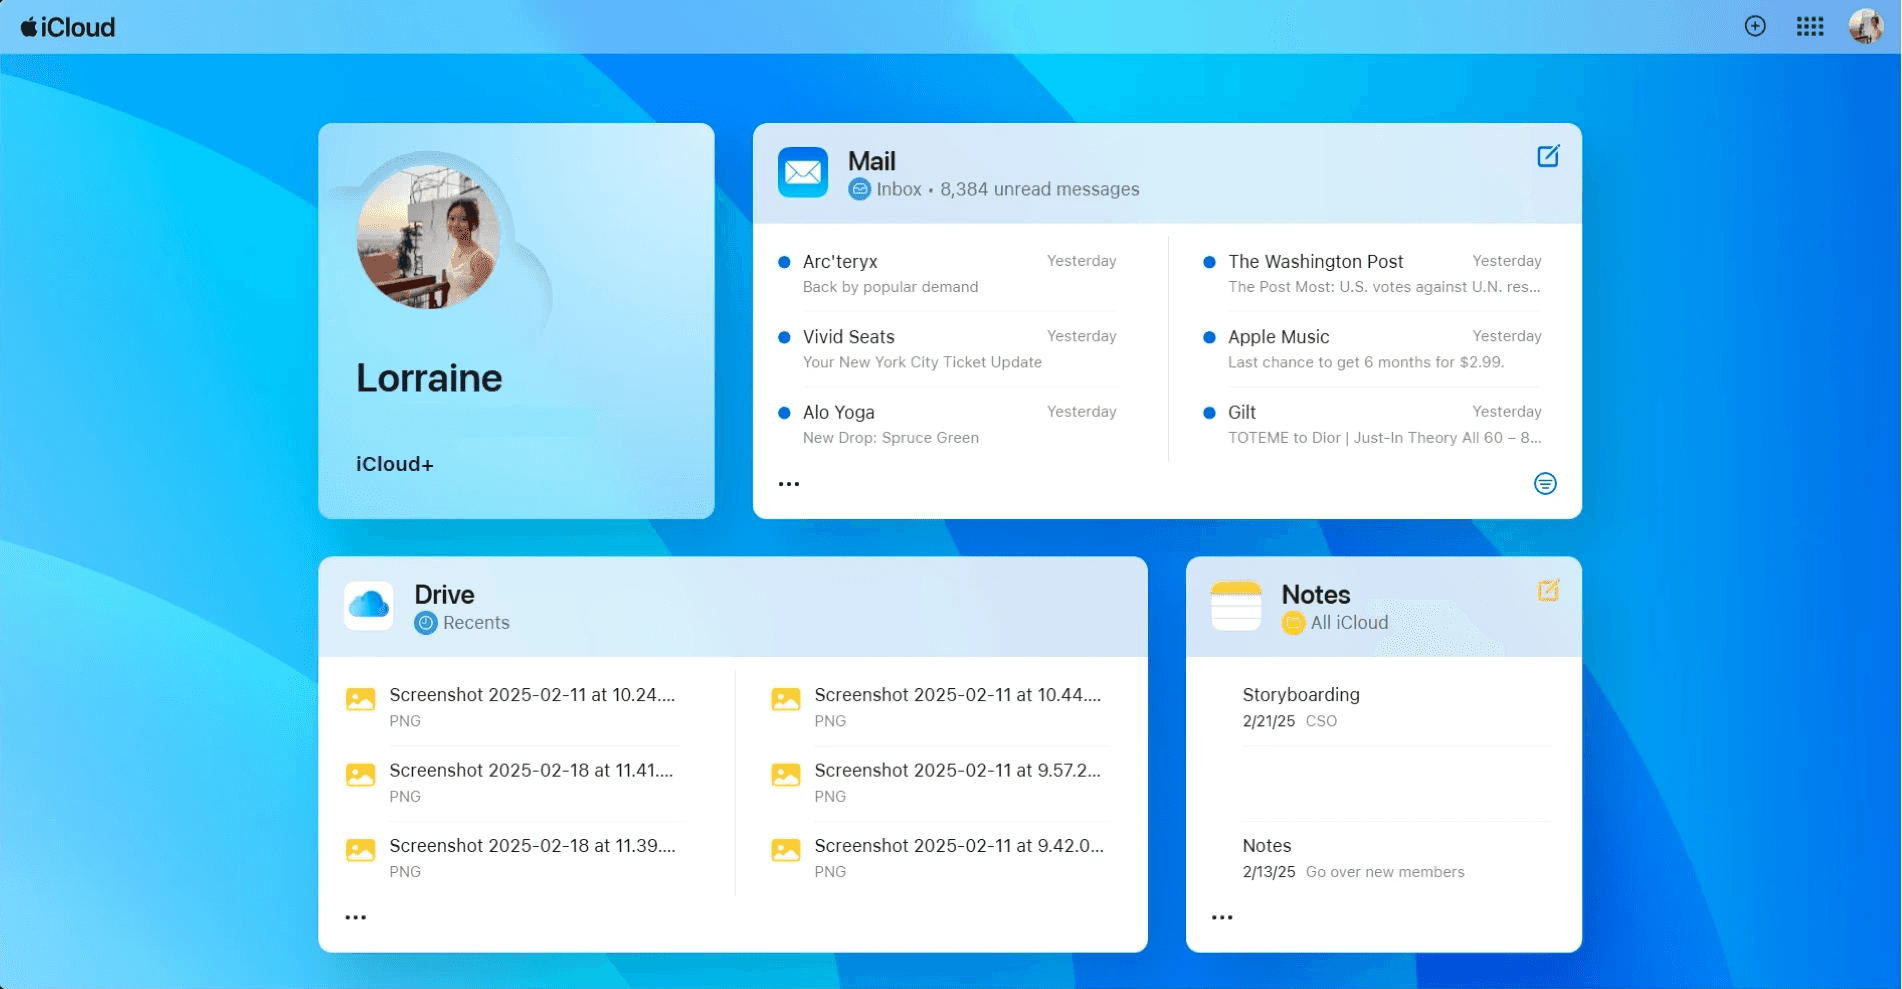Image resolution: width=1902 pixels, height=989 pixels.
Task: Click the image icon for Screenshot 2025-02-18 at 11.41
Action: coord(360,774)
